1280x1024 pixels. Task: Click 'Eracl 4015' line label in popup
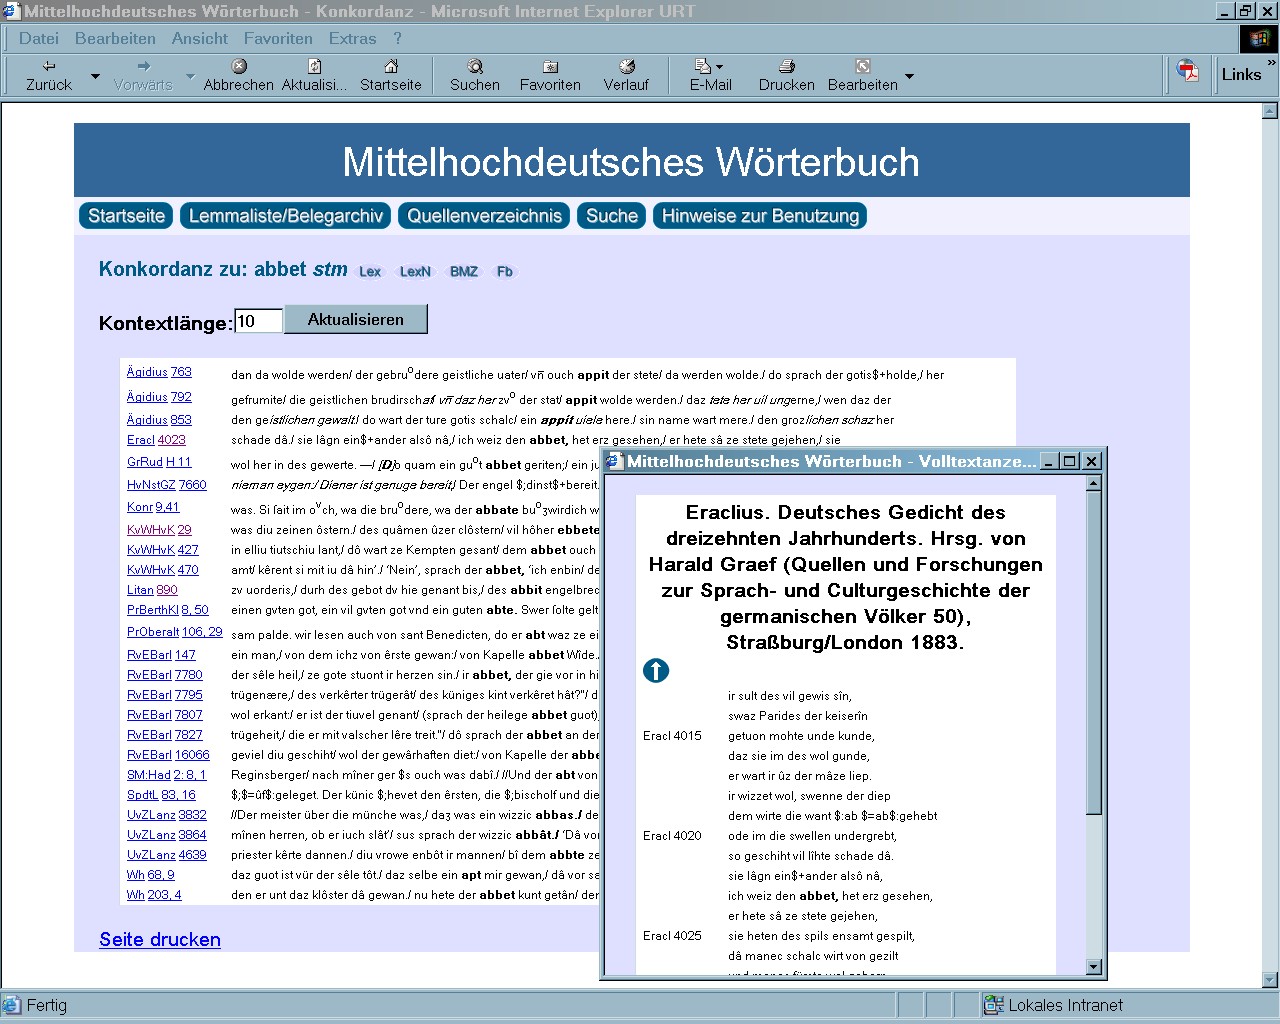(x=672, y=735)
